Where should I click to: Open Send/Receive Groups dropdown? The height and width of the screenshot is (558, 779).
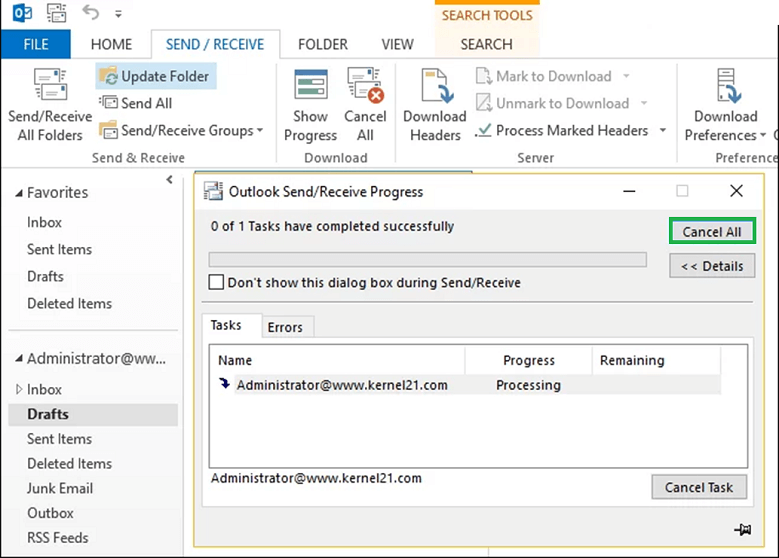(x=181, y=130)
